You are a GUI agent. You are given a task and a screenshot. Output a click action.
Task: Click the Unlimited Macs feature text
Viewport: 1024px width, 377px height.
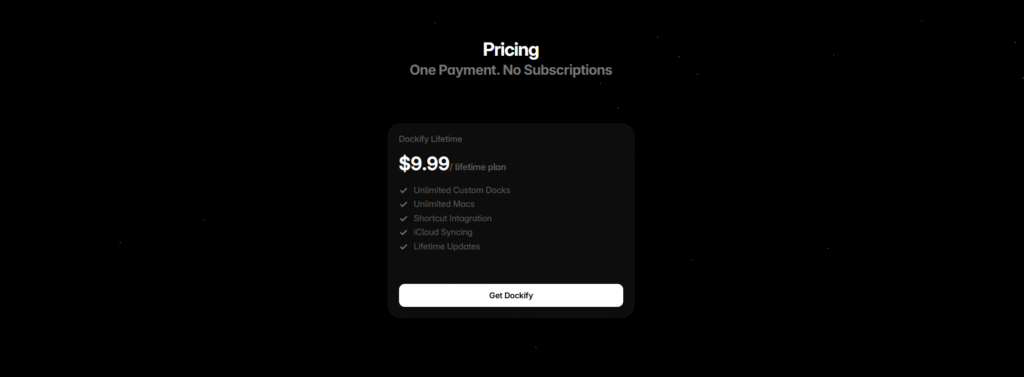tap(444, 204)
